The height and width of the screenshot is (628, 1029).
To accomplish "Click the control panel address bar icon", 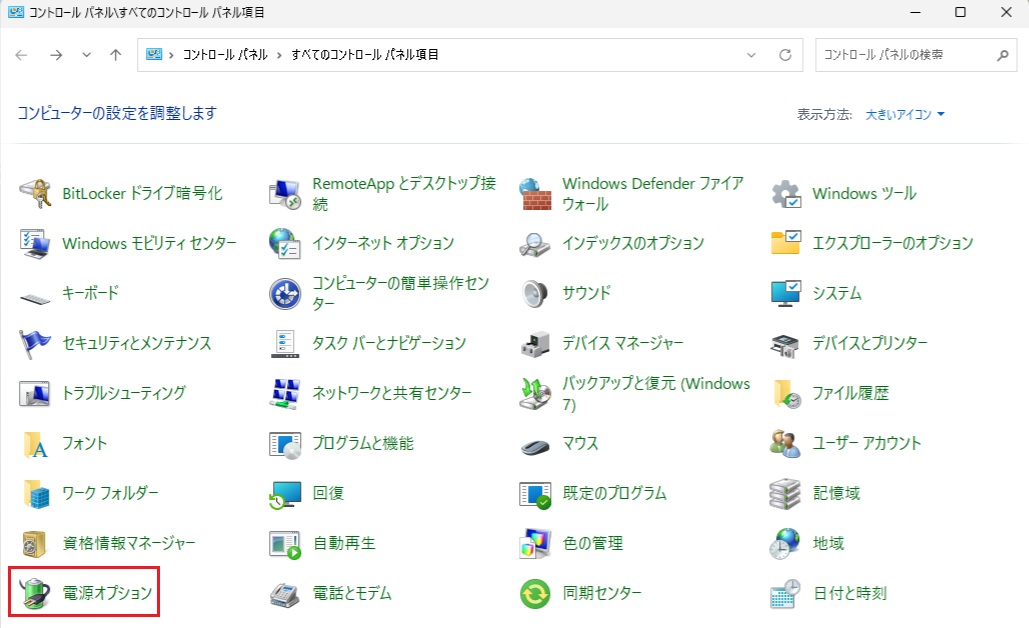I will [154, 54].
